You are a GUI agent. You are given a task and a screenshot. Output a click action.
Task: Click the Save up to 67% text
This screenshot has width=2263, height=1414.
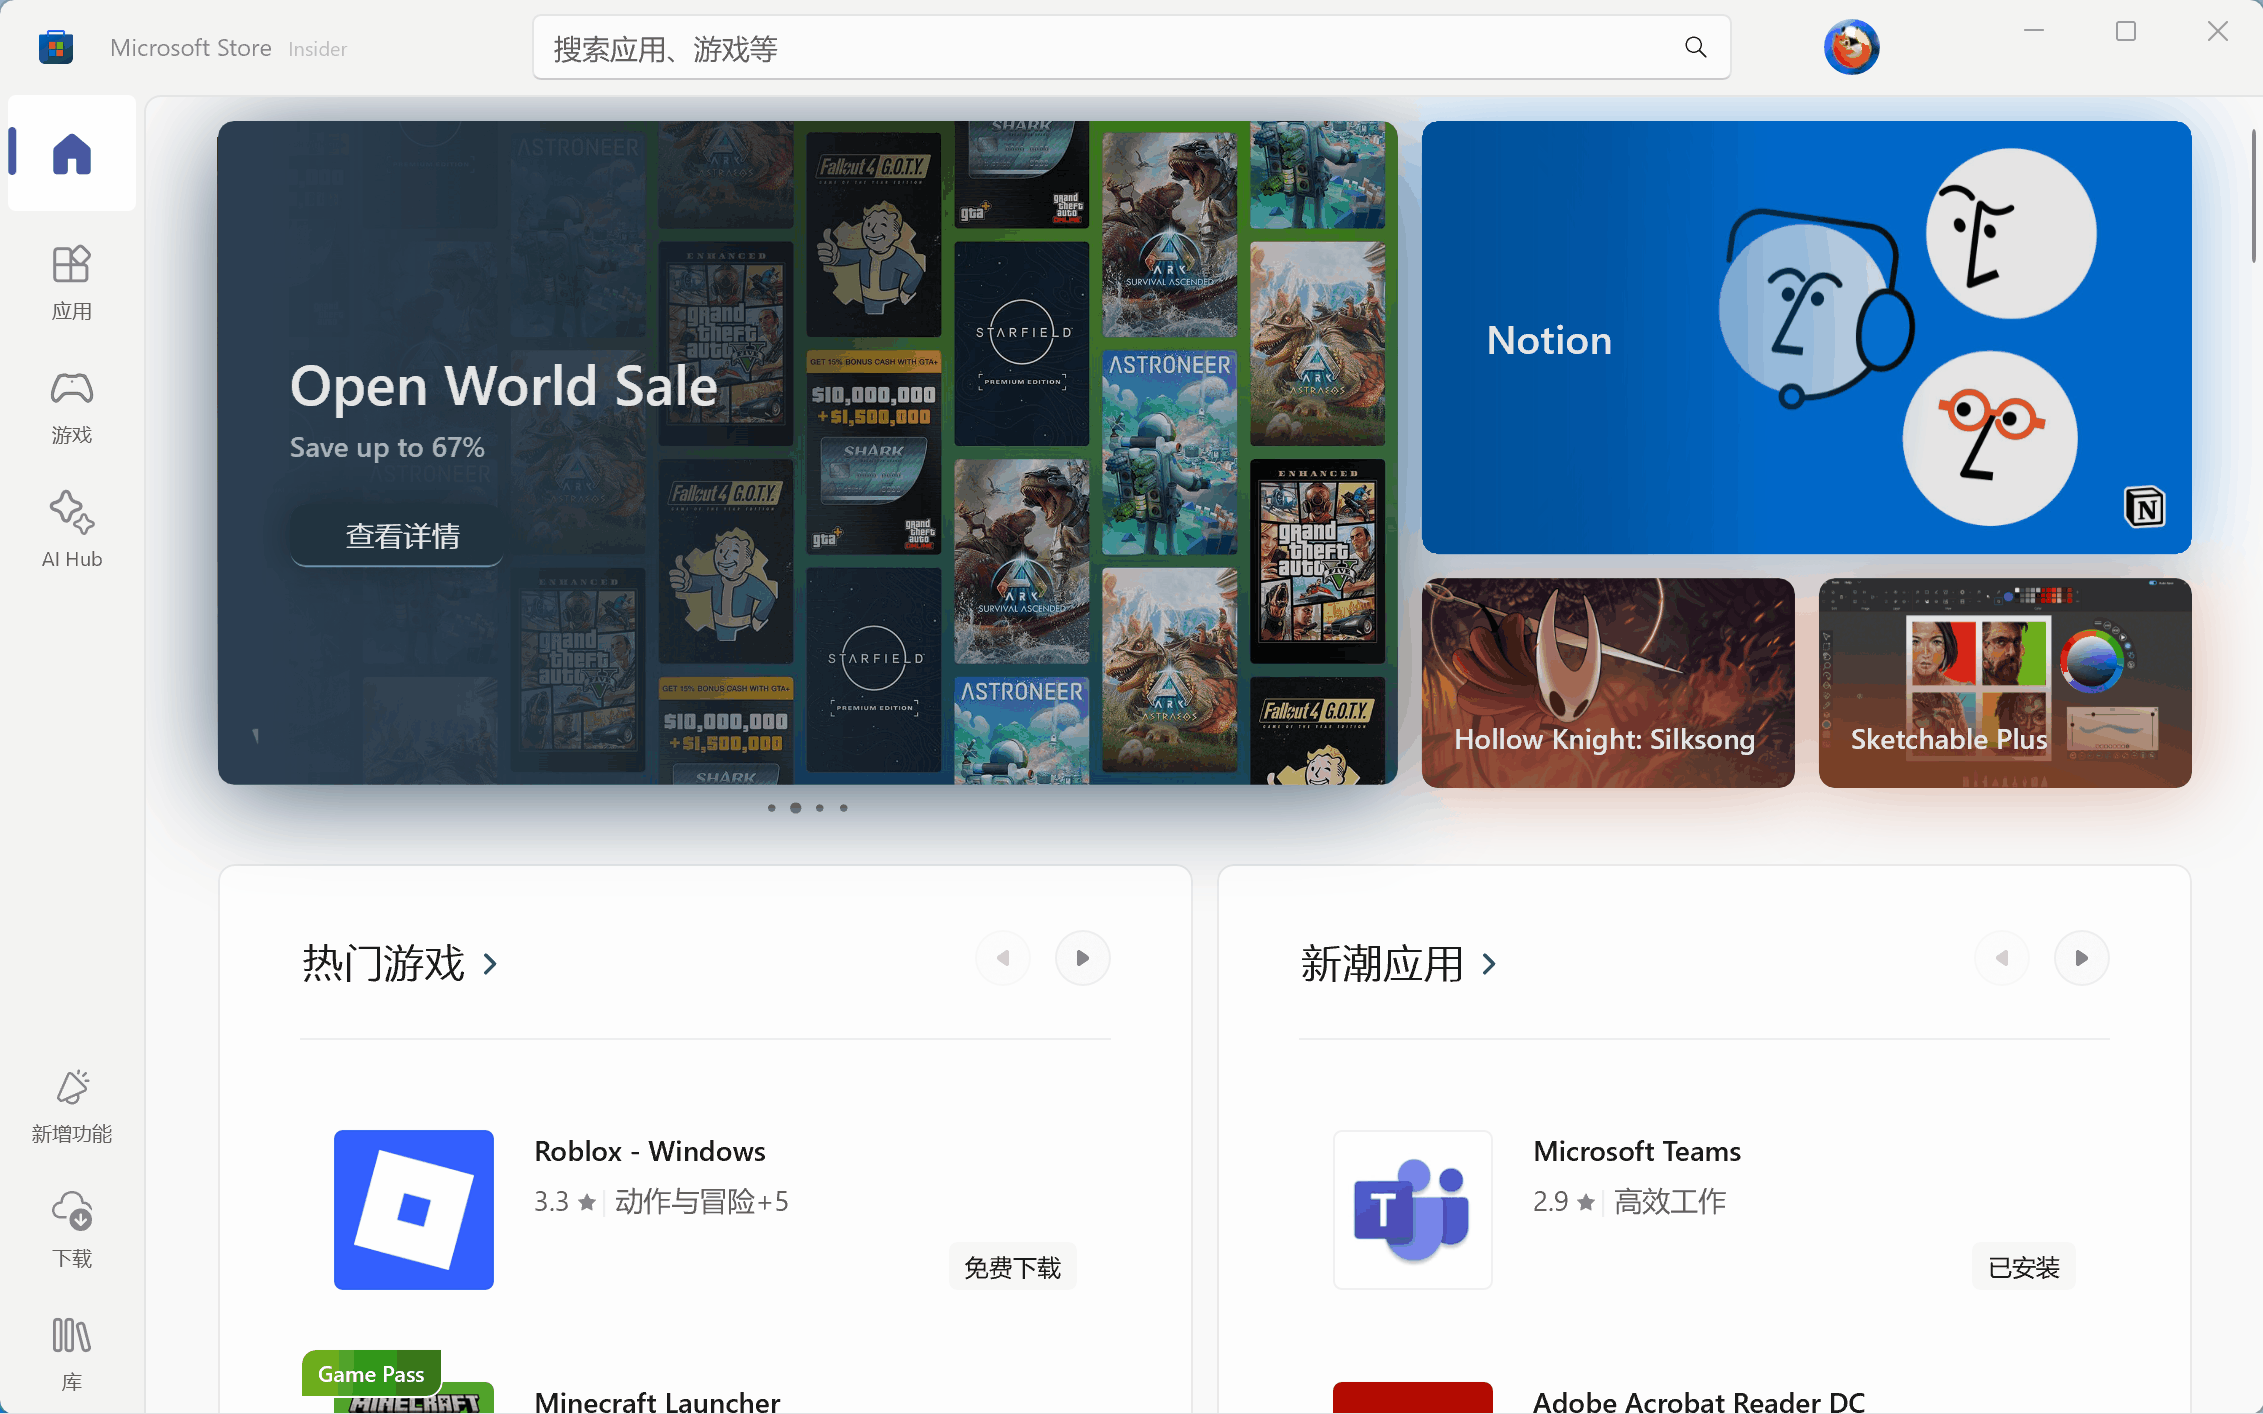387,447
